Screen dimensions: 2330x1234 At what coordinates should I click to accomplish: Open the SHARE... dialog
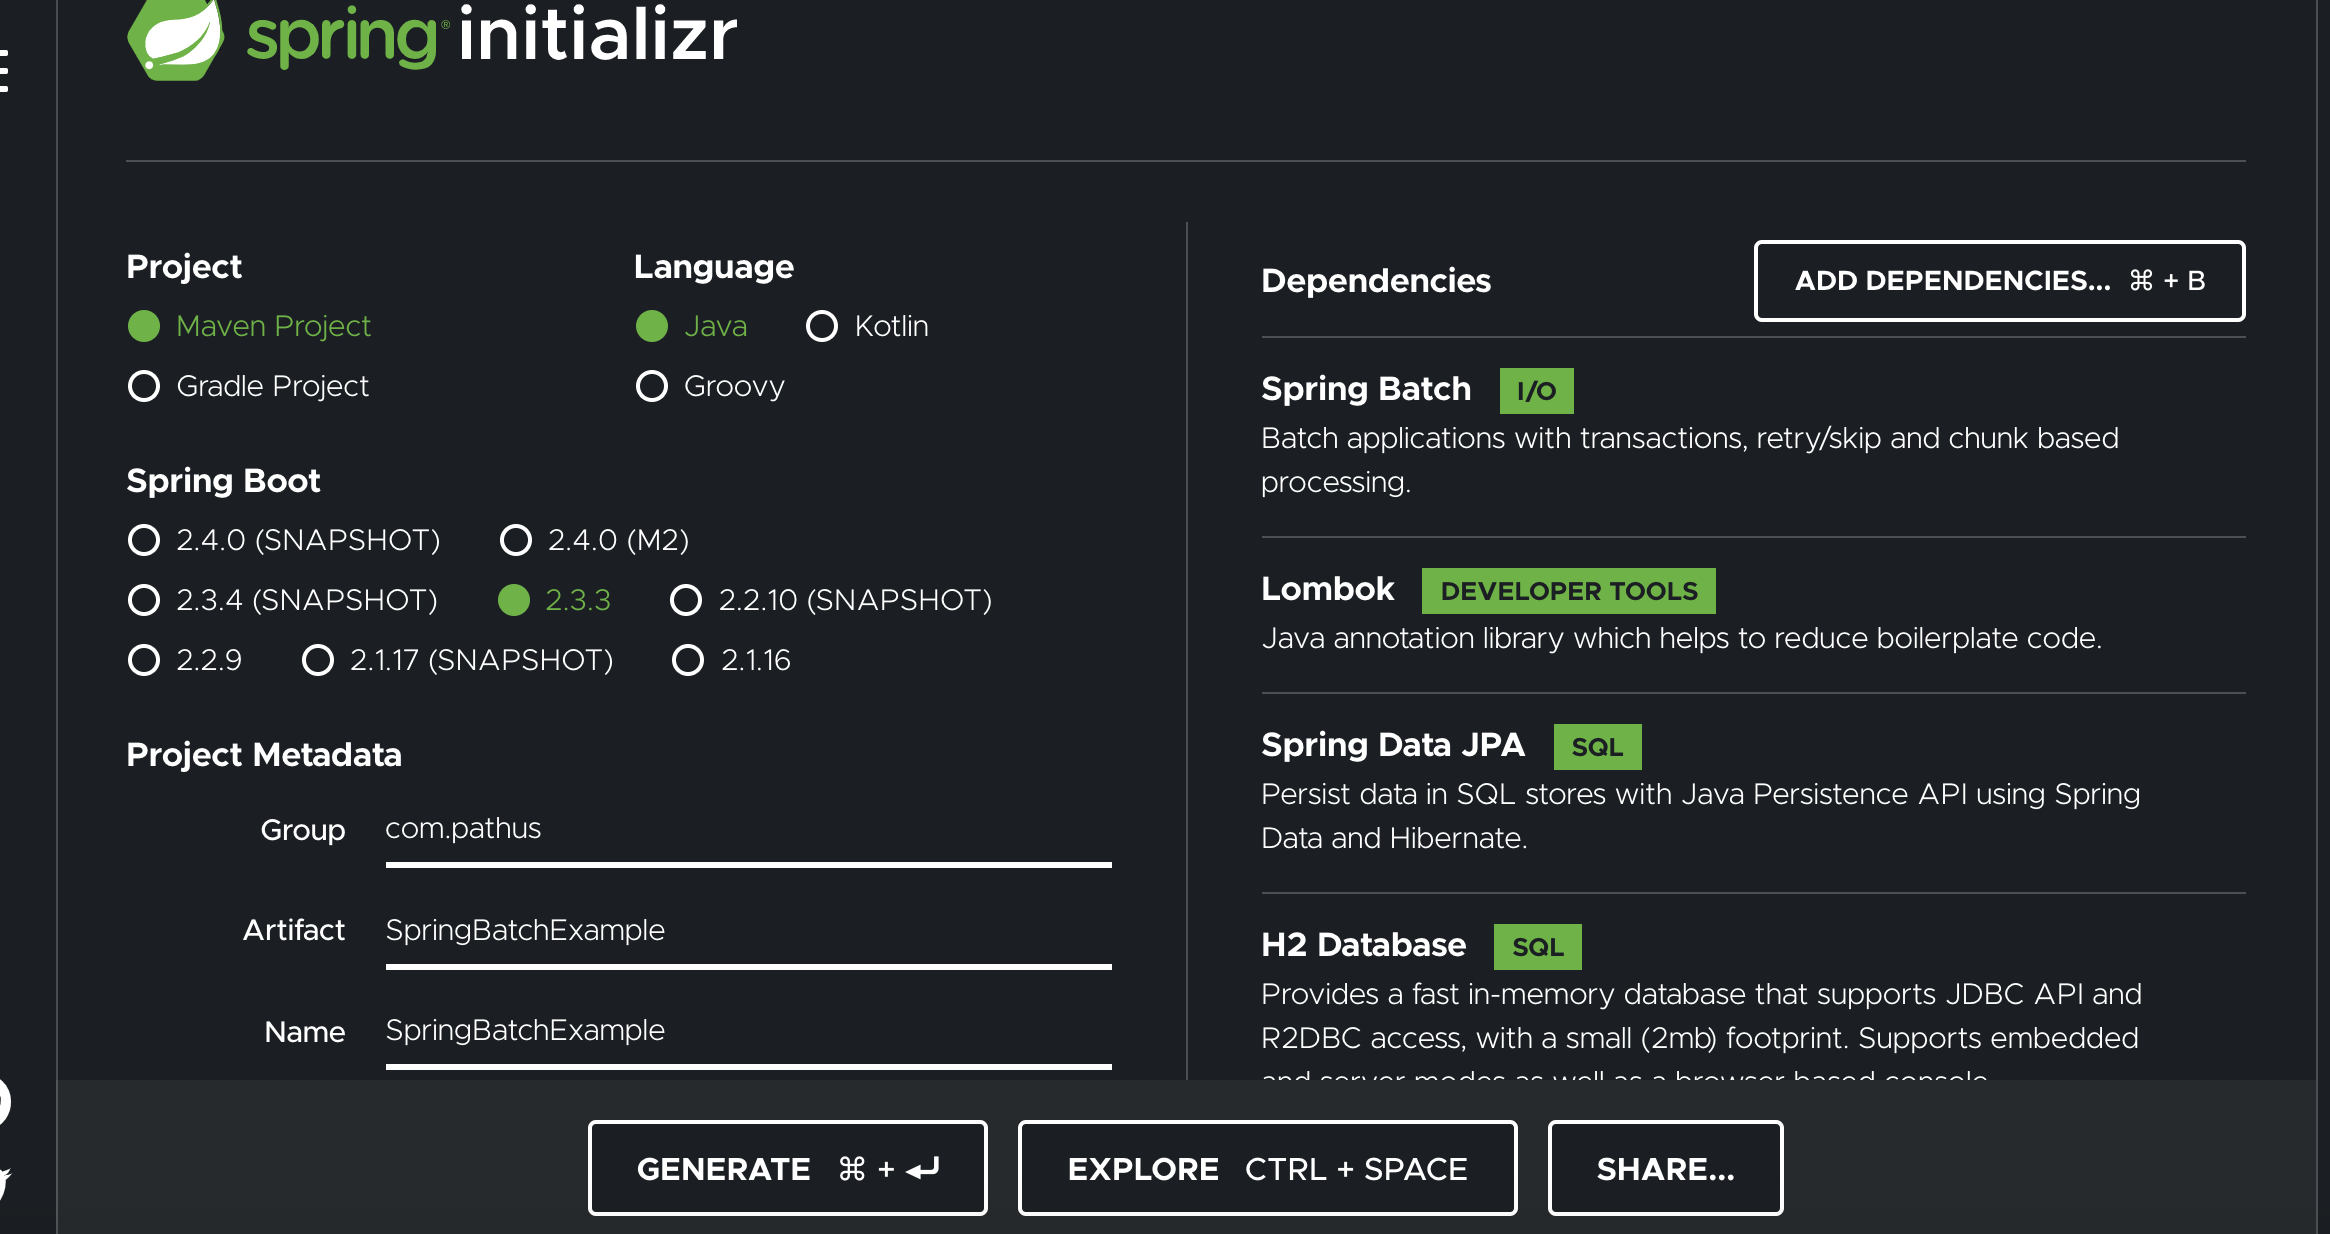(x=1665, y=1168)
